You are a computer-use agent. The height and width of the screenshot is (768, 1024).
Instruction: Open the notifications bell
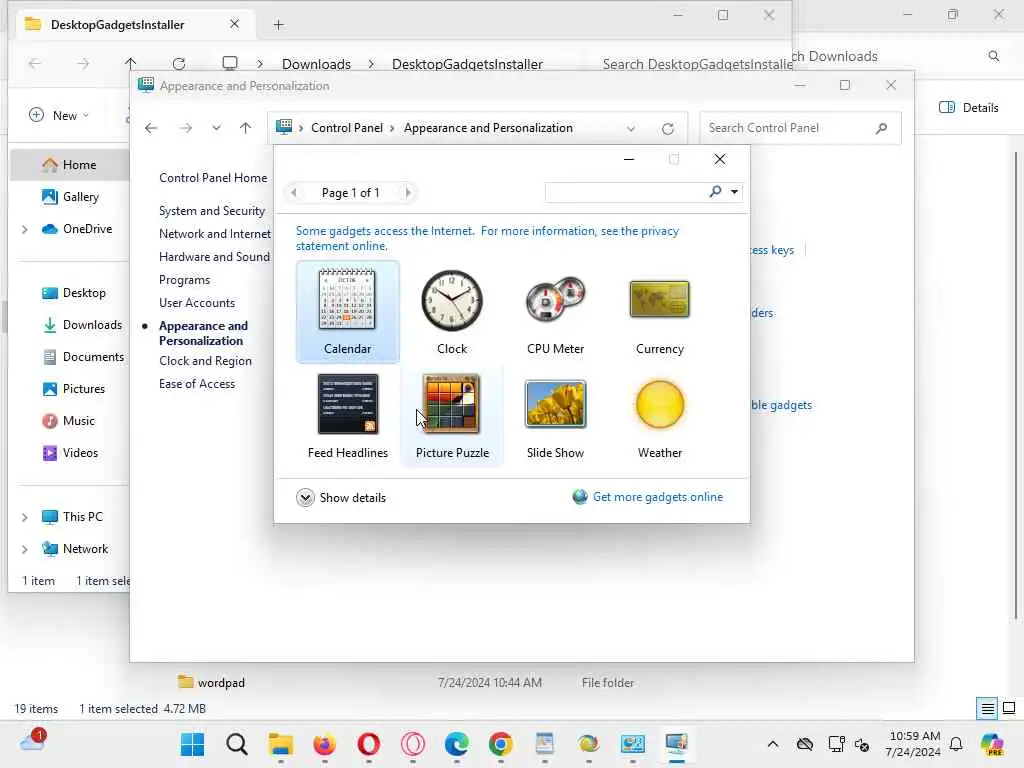[956, 744]
